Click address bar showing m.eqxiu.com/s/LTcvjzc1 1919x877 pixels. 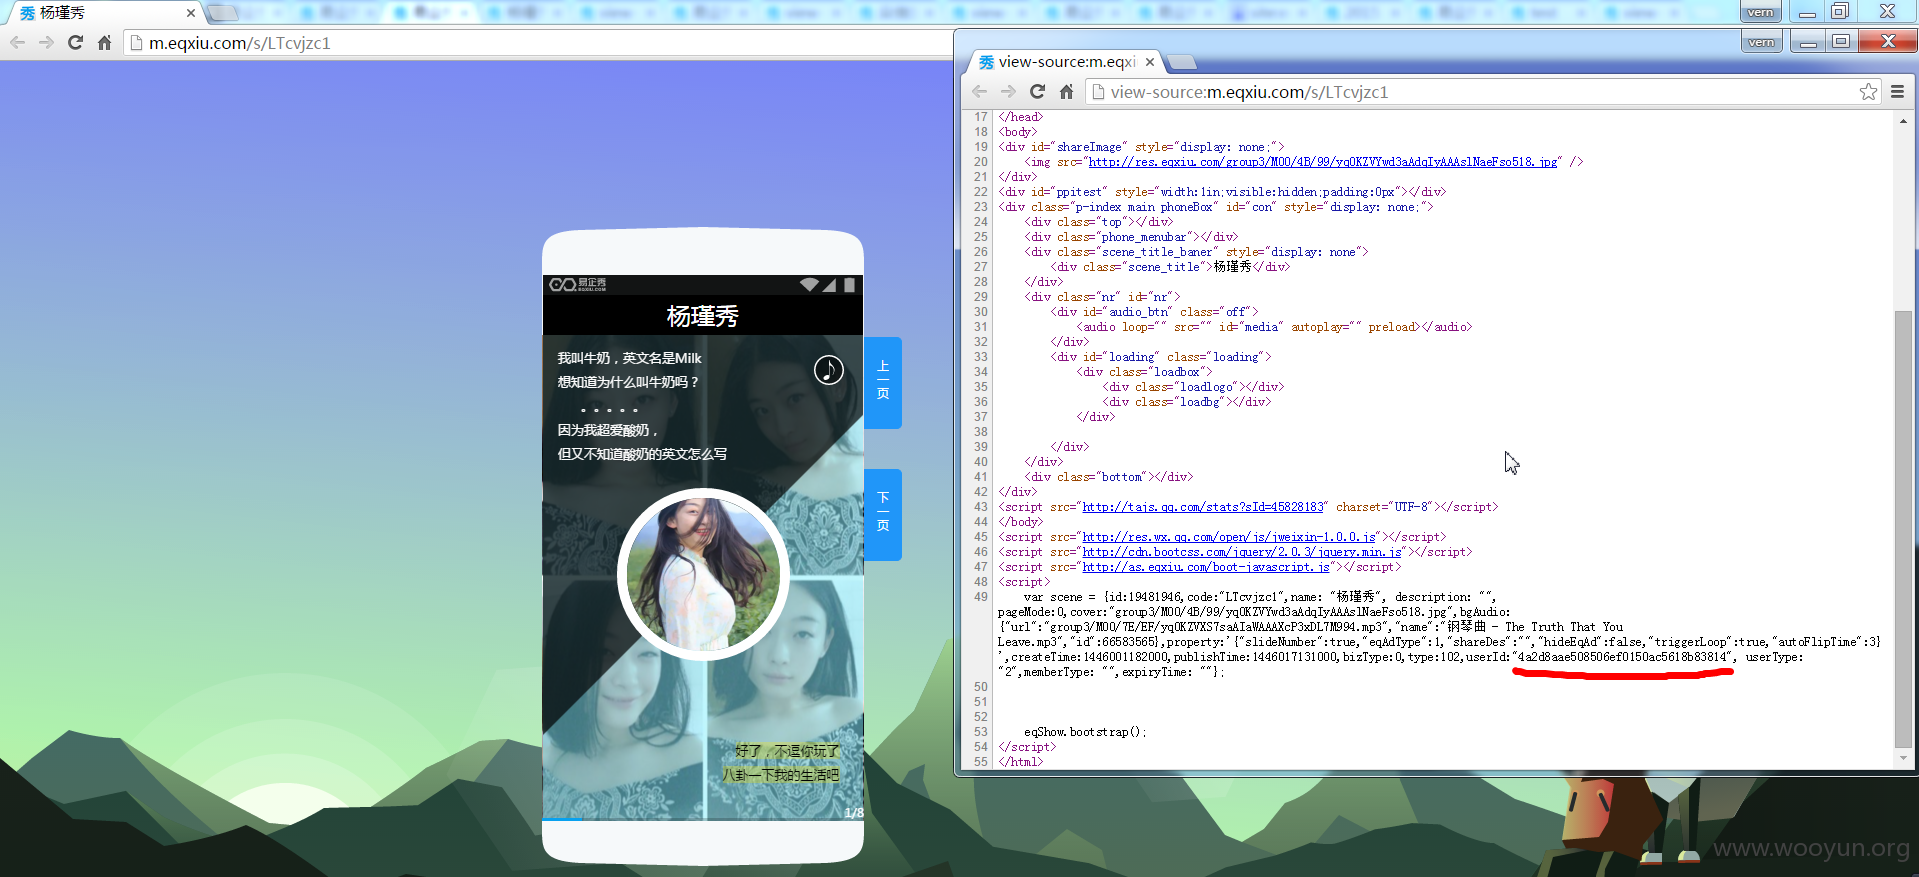point(540,43)
